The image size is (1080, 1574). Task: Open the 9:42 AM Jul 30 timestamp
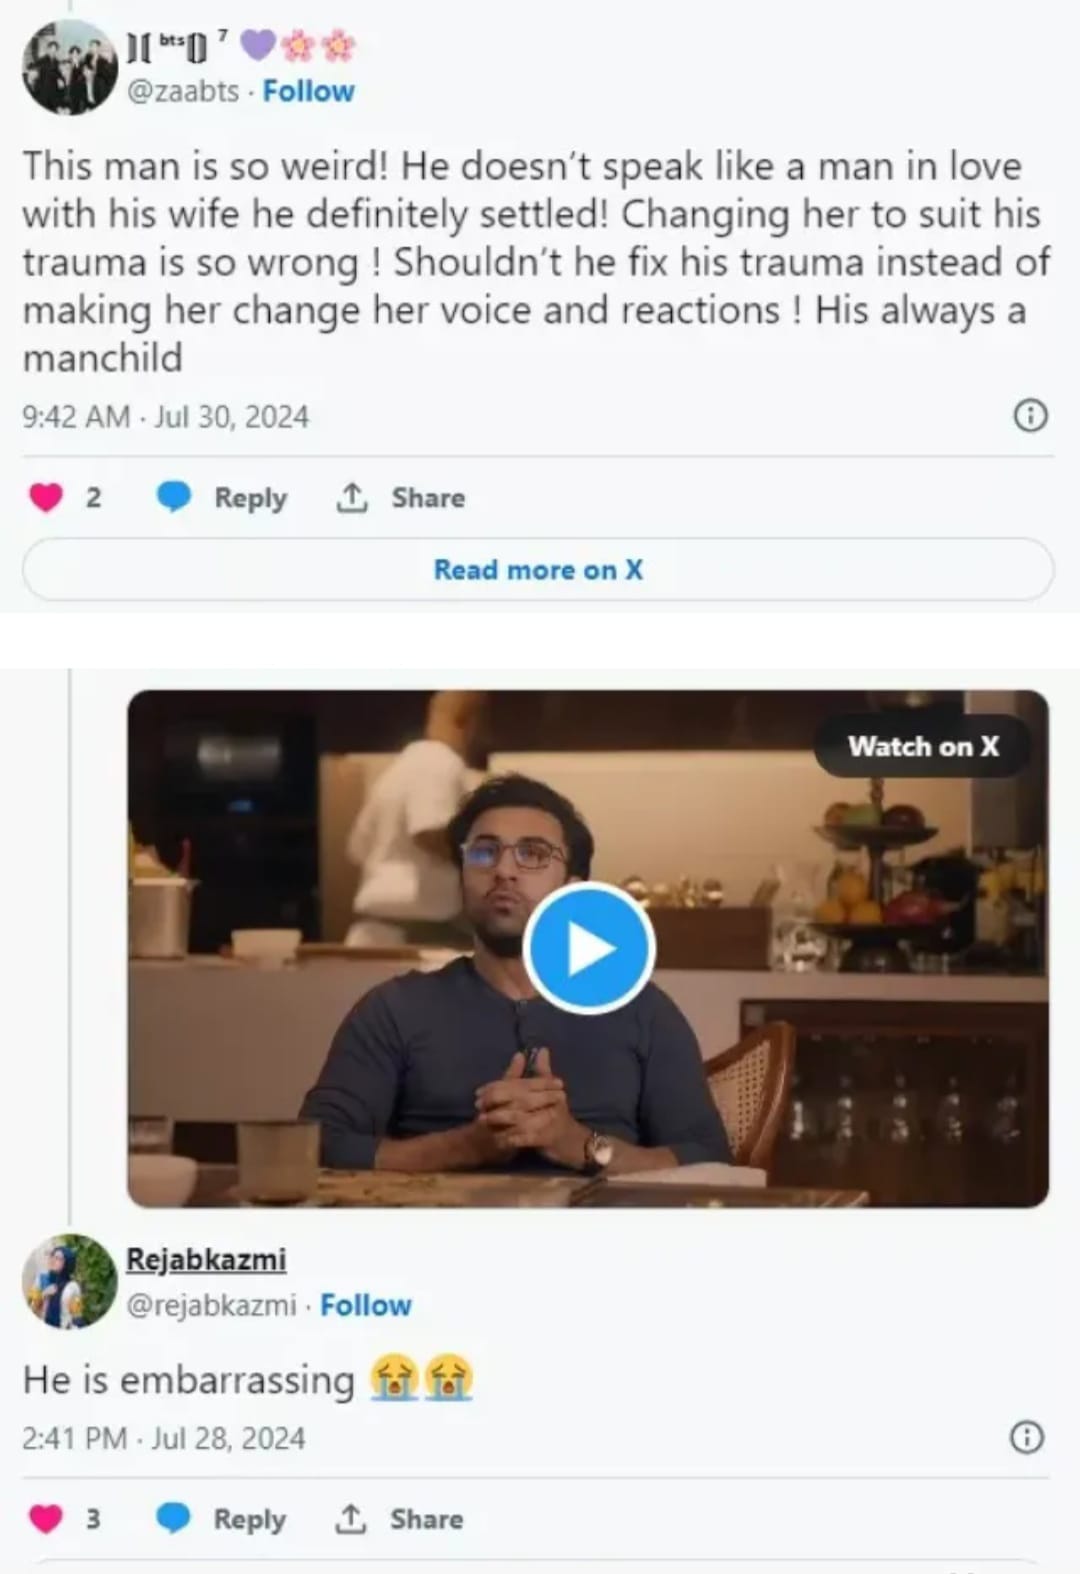pos(166,416)
